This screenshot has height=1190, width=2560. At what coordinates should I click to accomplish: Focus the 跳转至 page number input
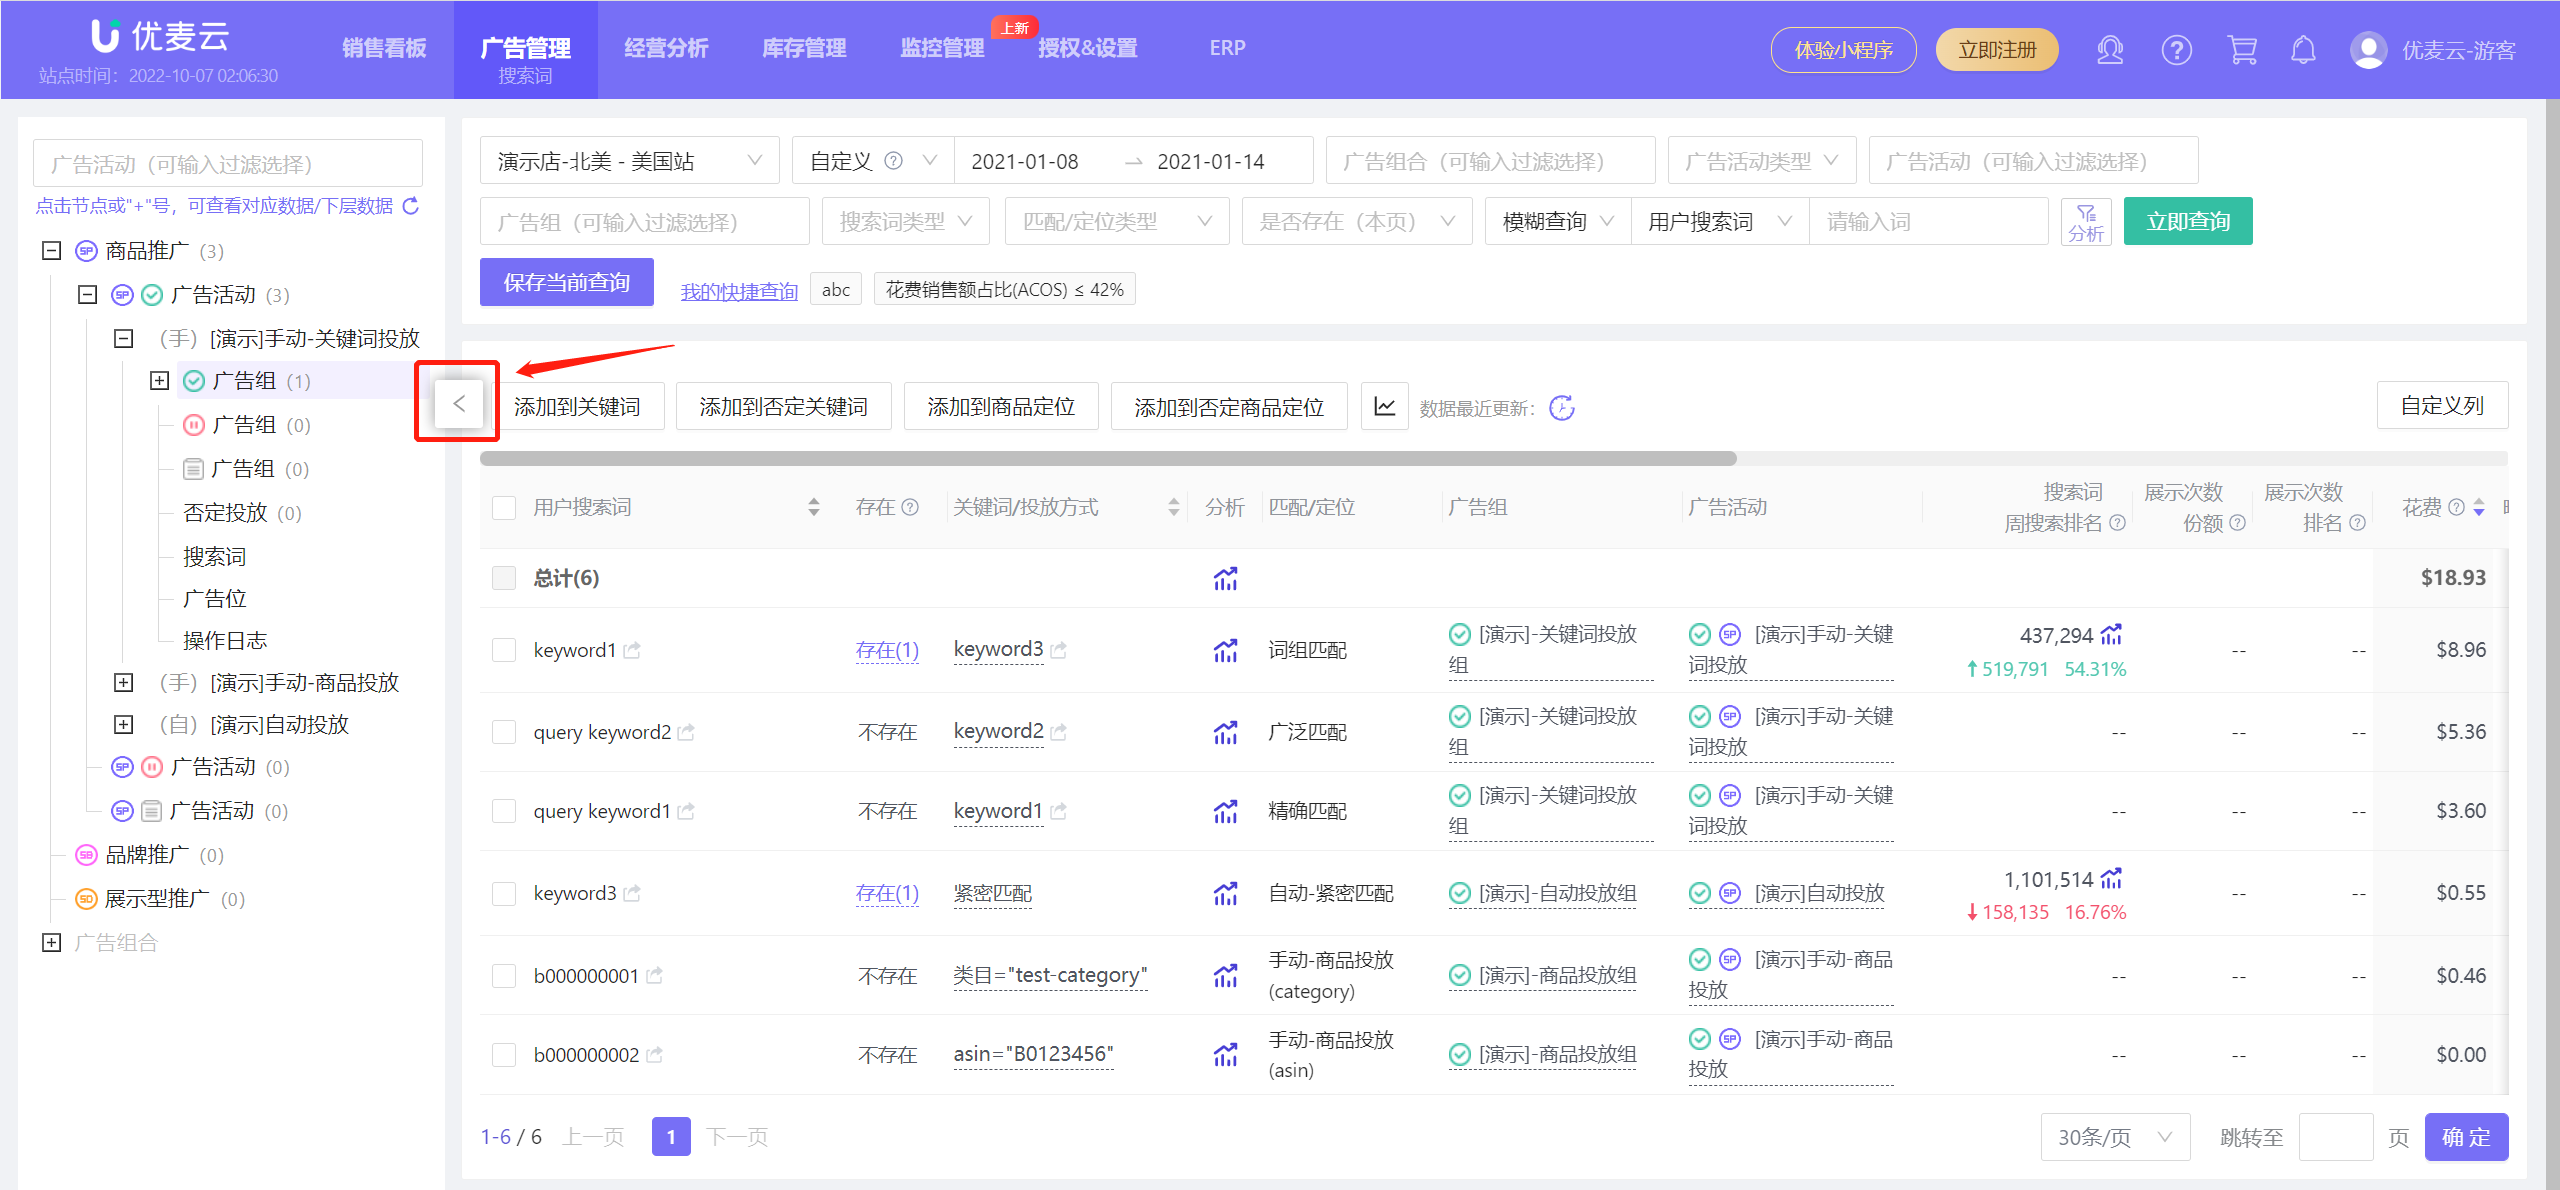pyautogui.click(x=2336, y=1138)
